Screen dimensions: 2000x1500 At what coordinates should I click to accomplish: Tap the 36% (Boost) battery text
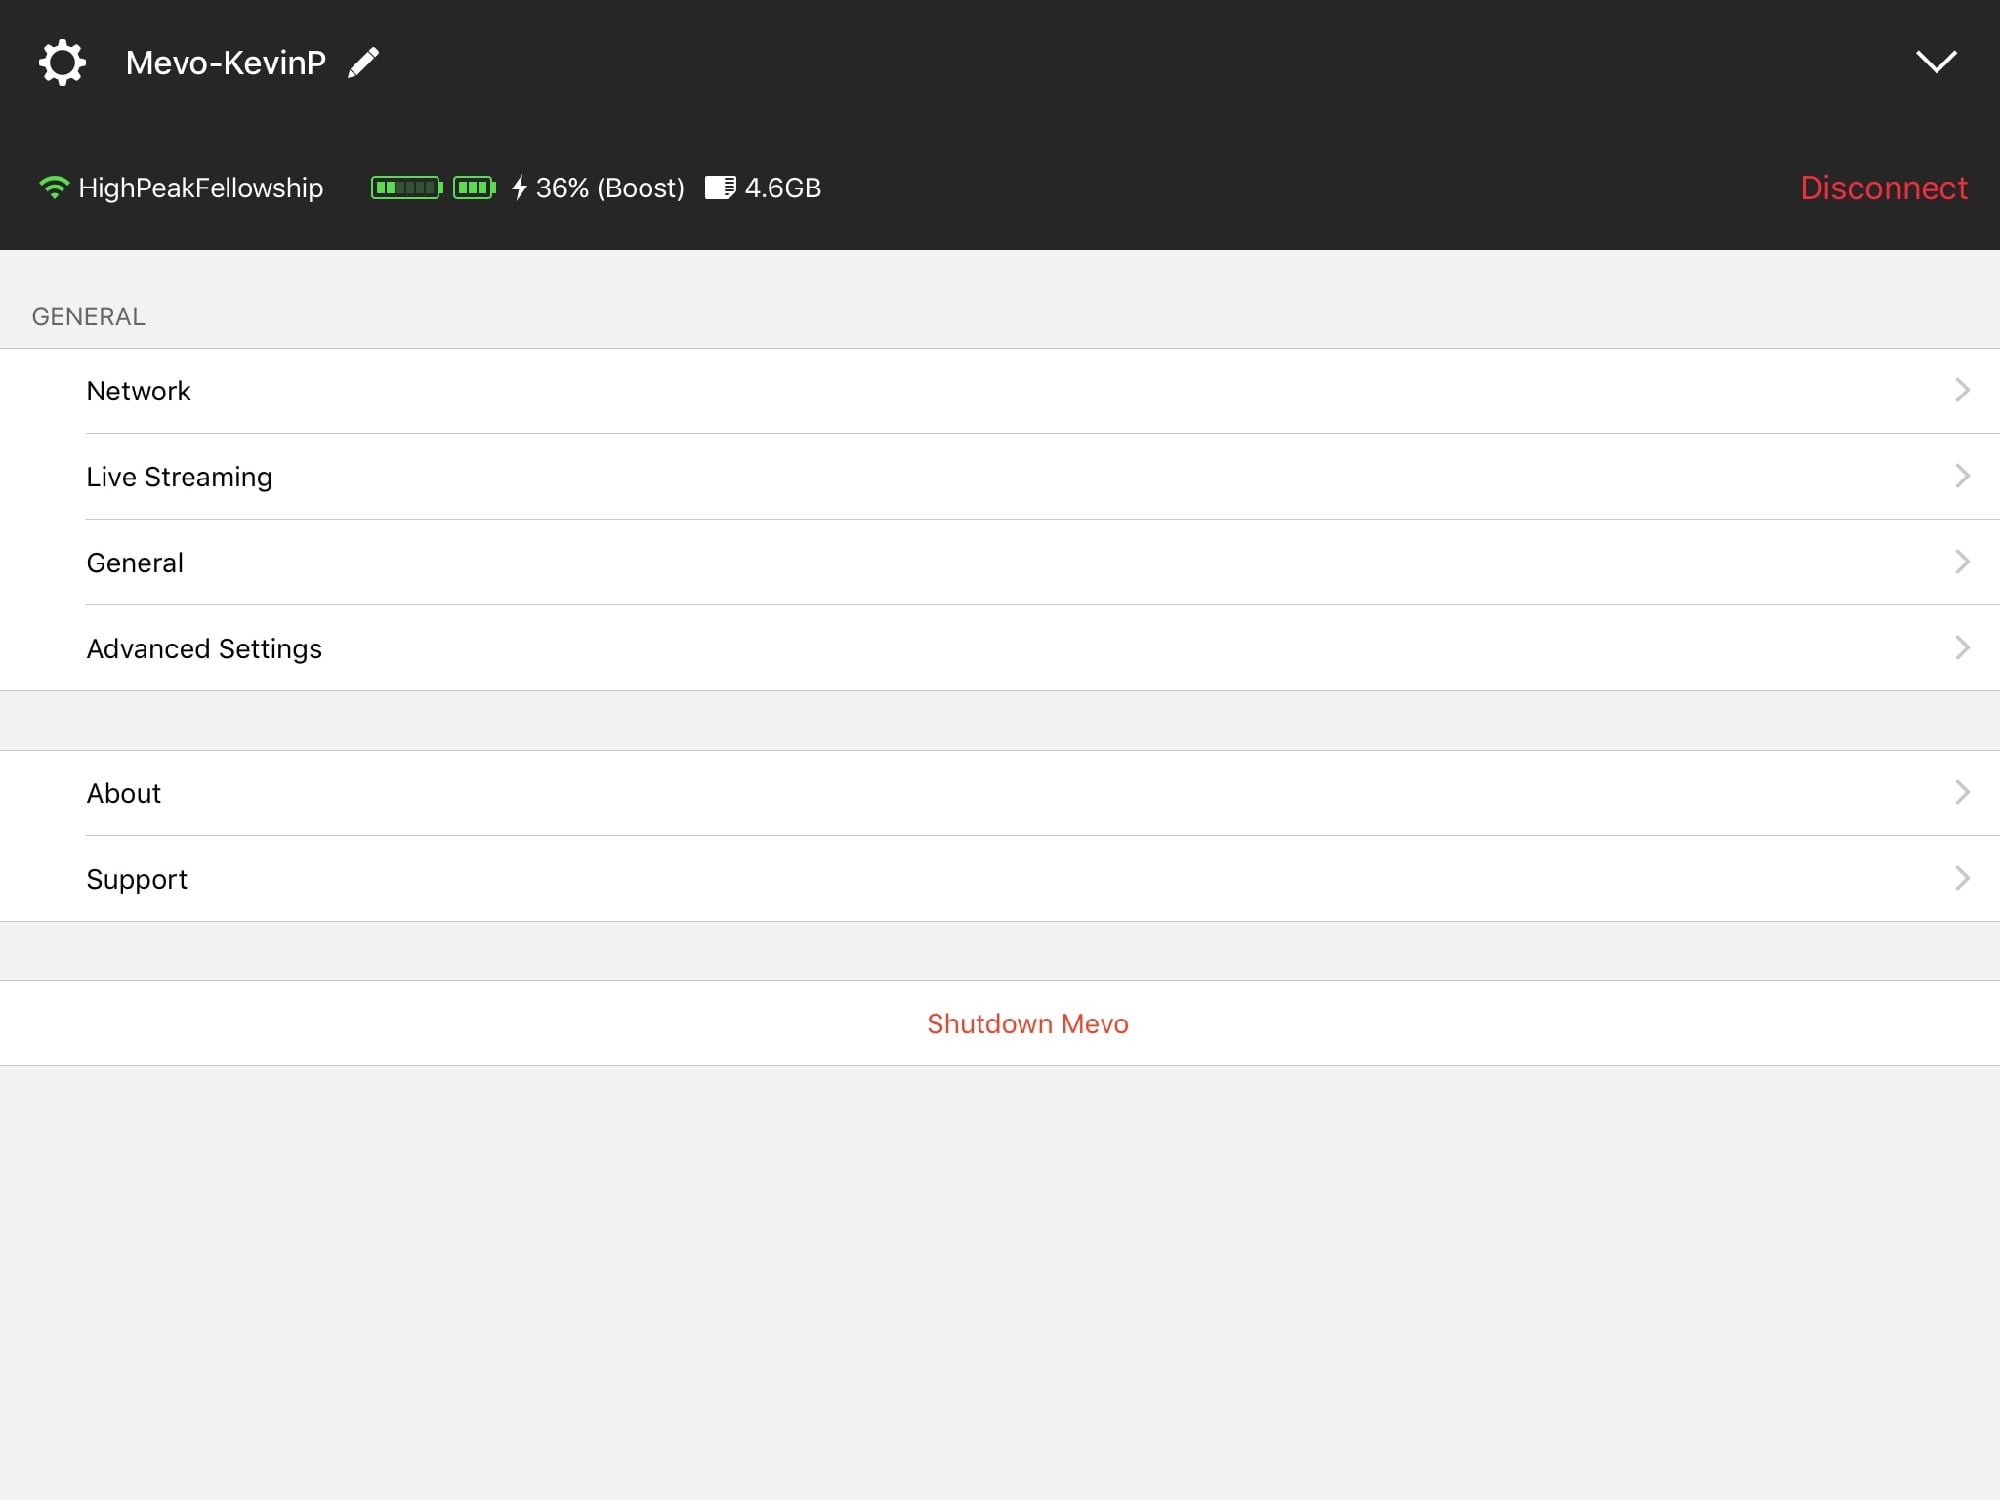coord(610,188)
